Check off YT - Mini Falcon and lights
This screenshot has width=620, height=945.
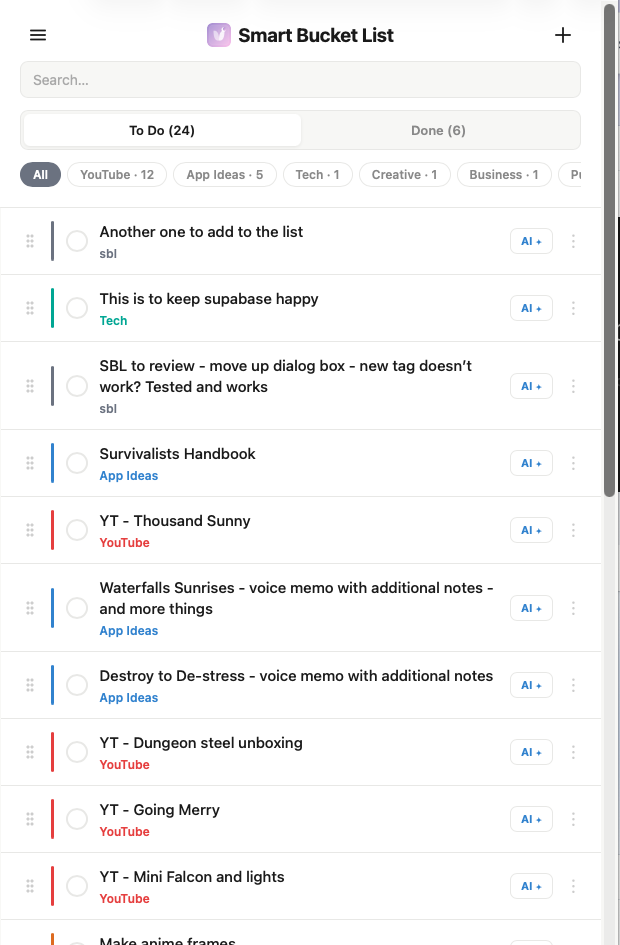click(x=77, y=885)
